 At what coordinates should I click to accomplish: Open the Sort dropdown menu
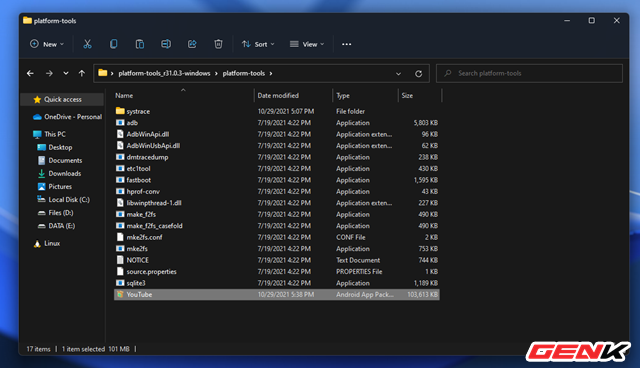pos(258,44)
